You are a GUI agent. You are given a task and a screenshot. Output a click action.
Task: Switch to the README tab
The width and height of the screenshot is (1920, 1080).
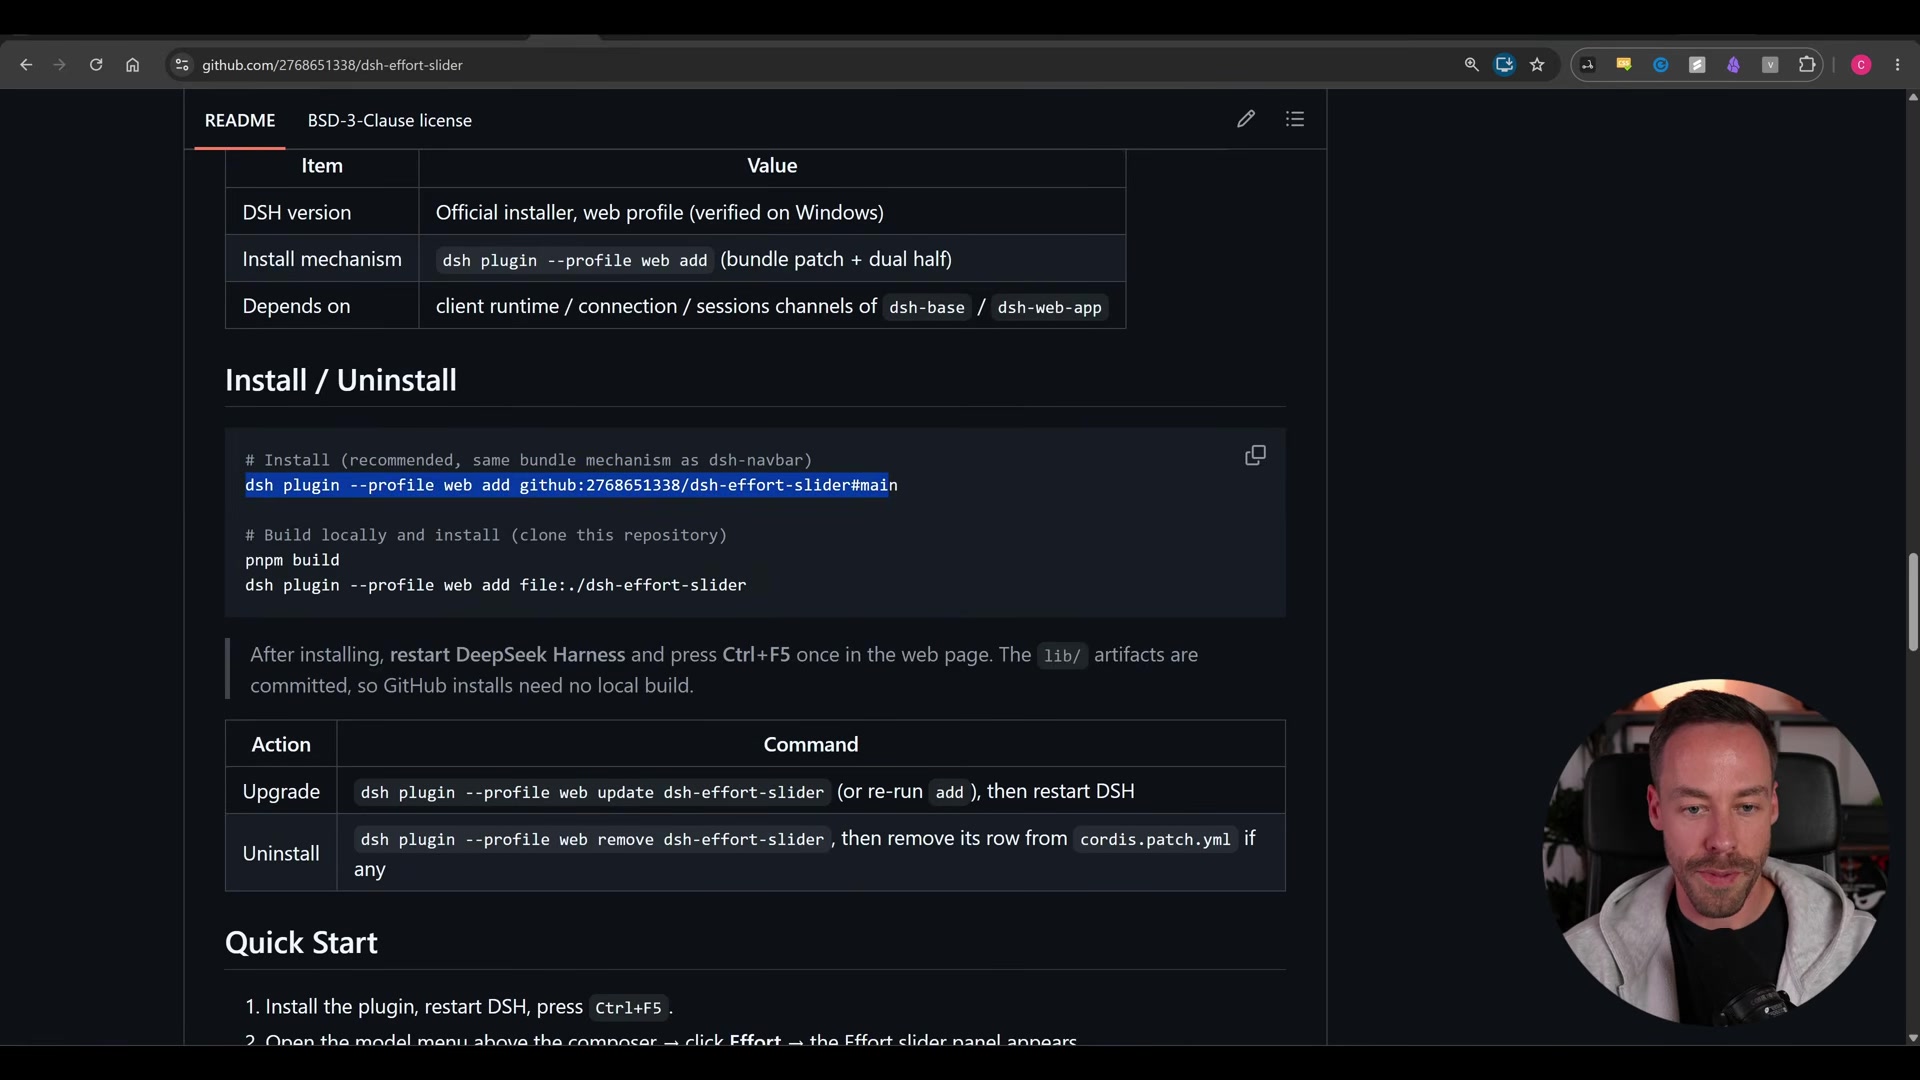point(240,120)
